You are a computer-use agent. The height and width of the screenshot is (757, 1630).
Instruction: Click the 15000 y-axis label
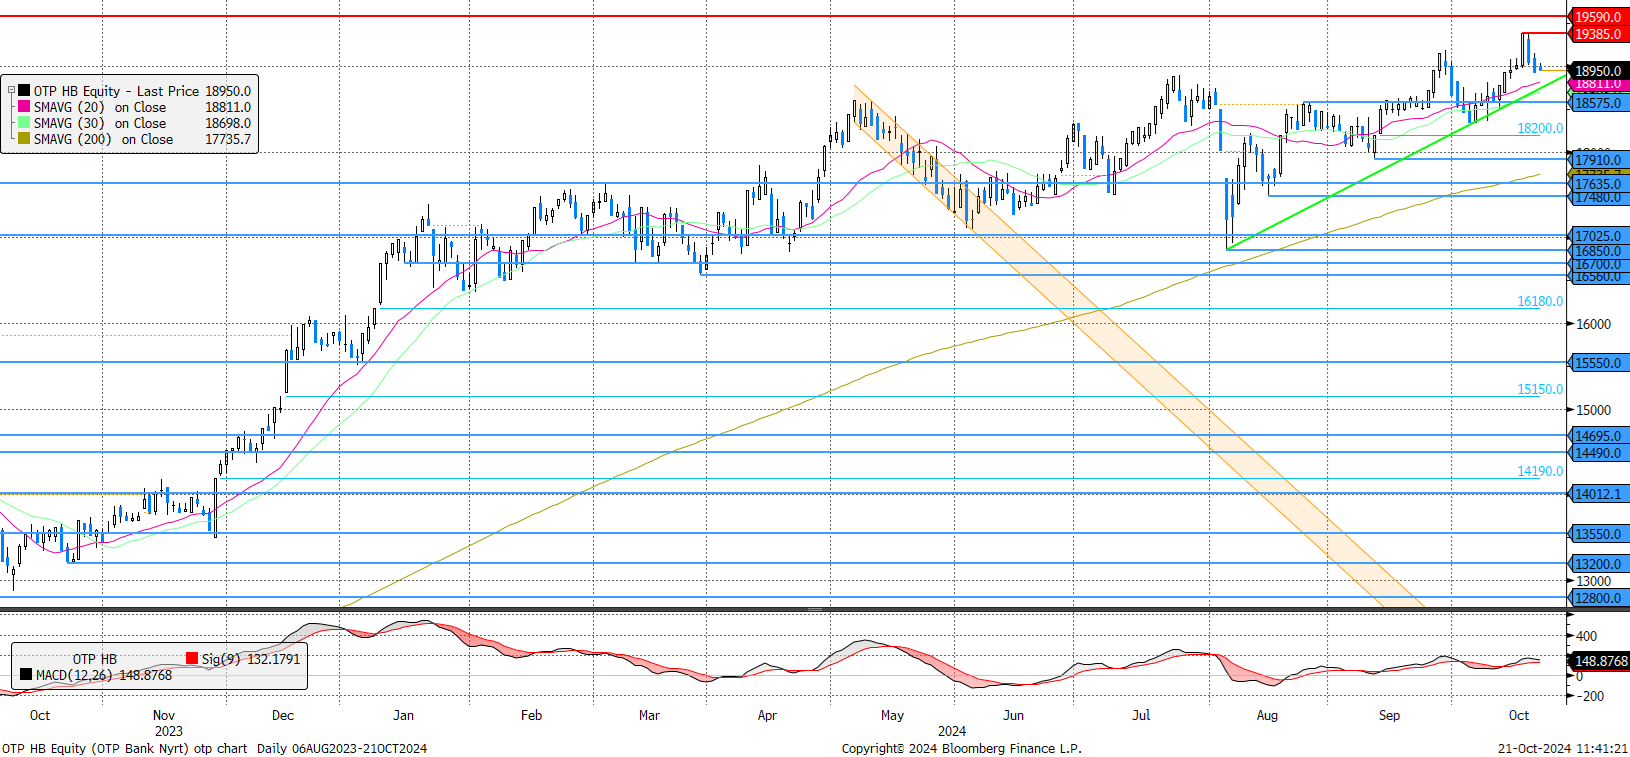(x=1593, y=410)
